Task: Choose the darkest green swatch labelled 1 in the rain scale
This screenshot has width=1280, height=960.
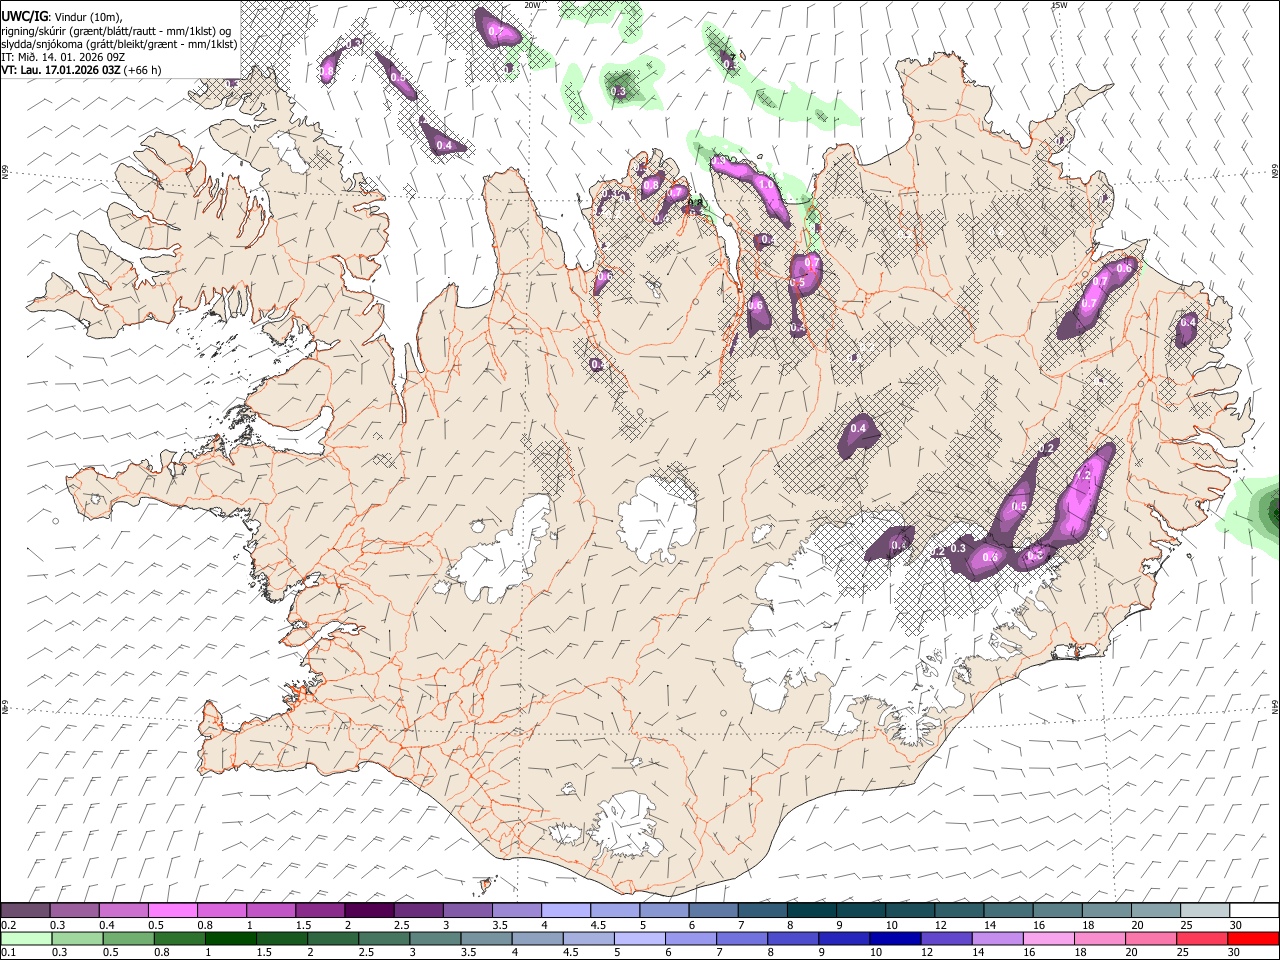Action: 230,939
